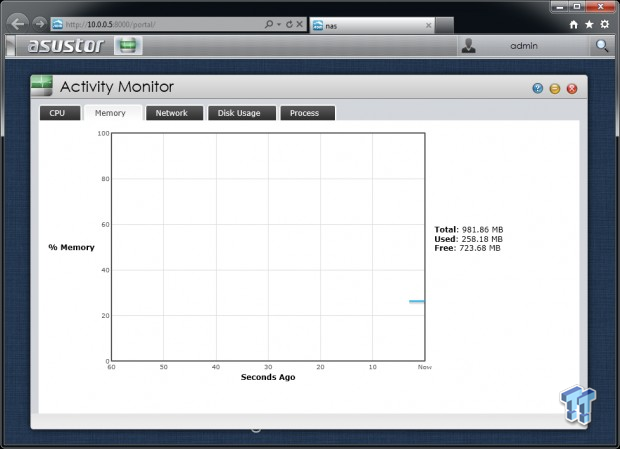Select the Memory tab
620x449 pixels.
pos(113,113)
